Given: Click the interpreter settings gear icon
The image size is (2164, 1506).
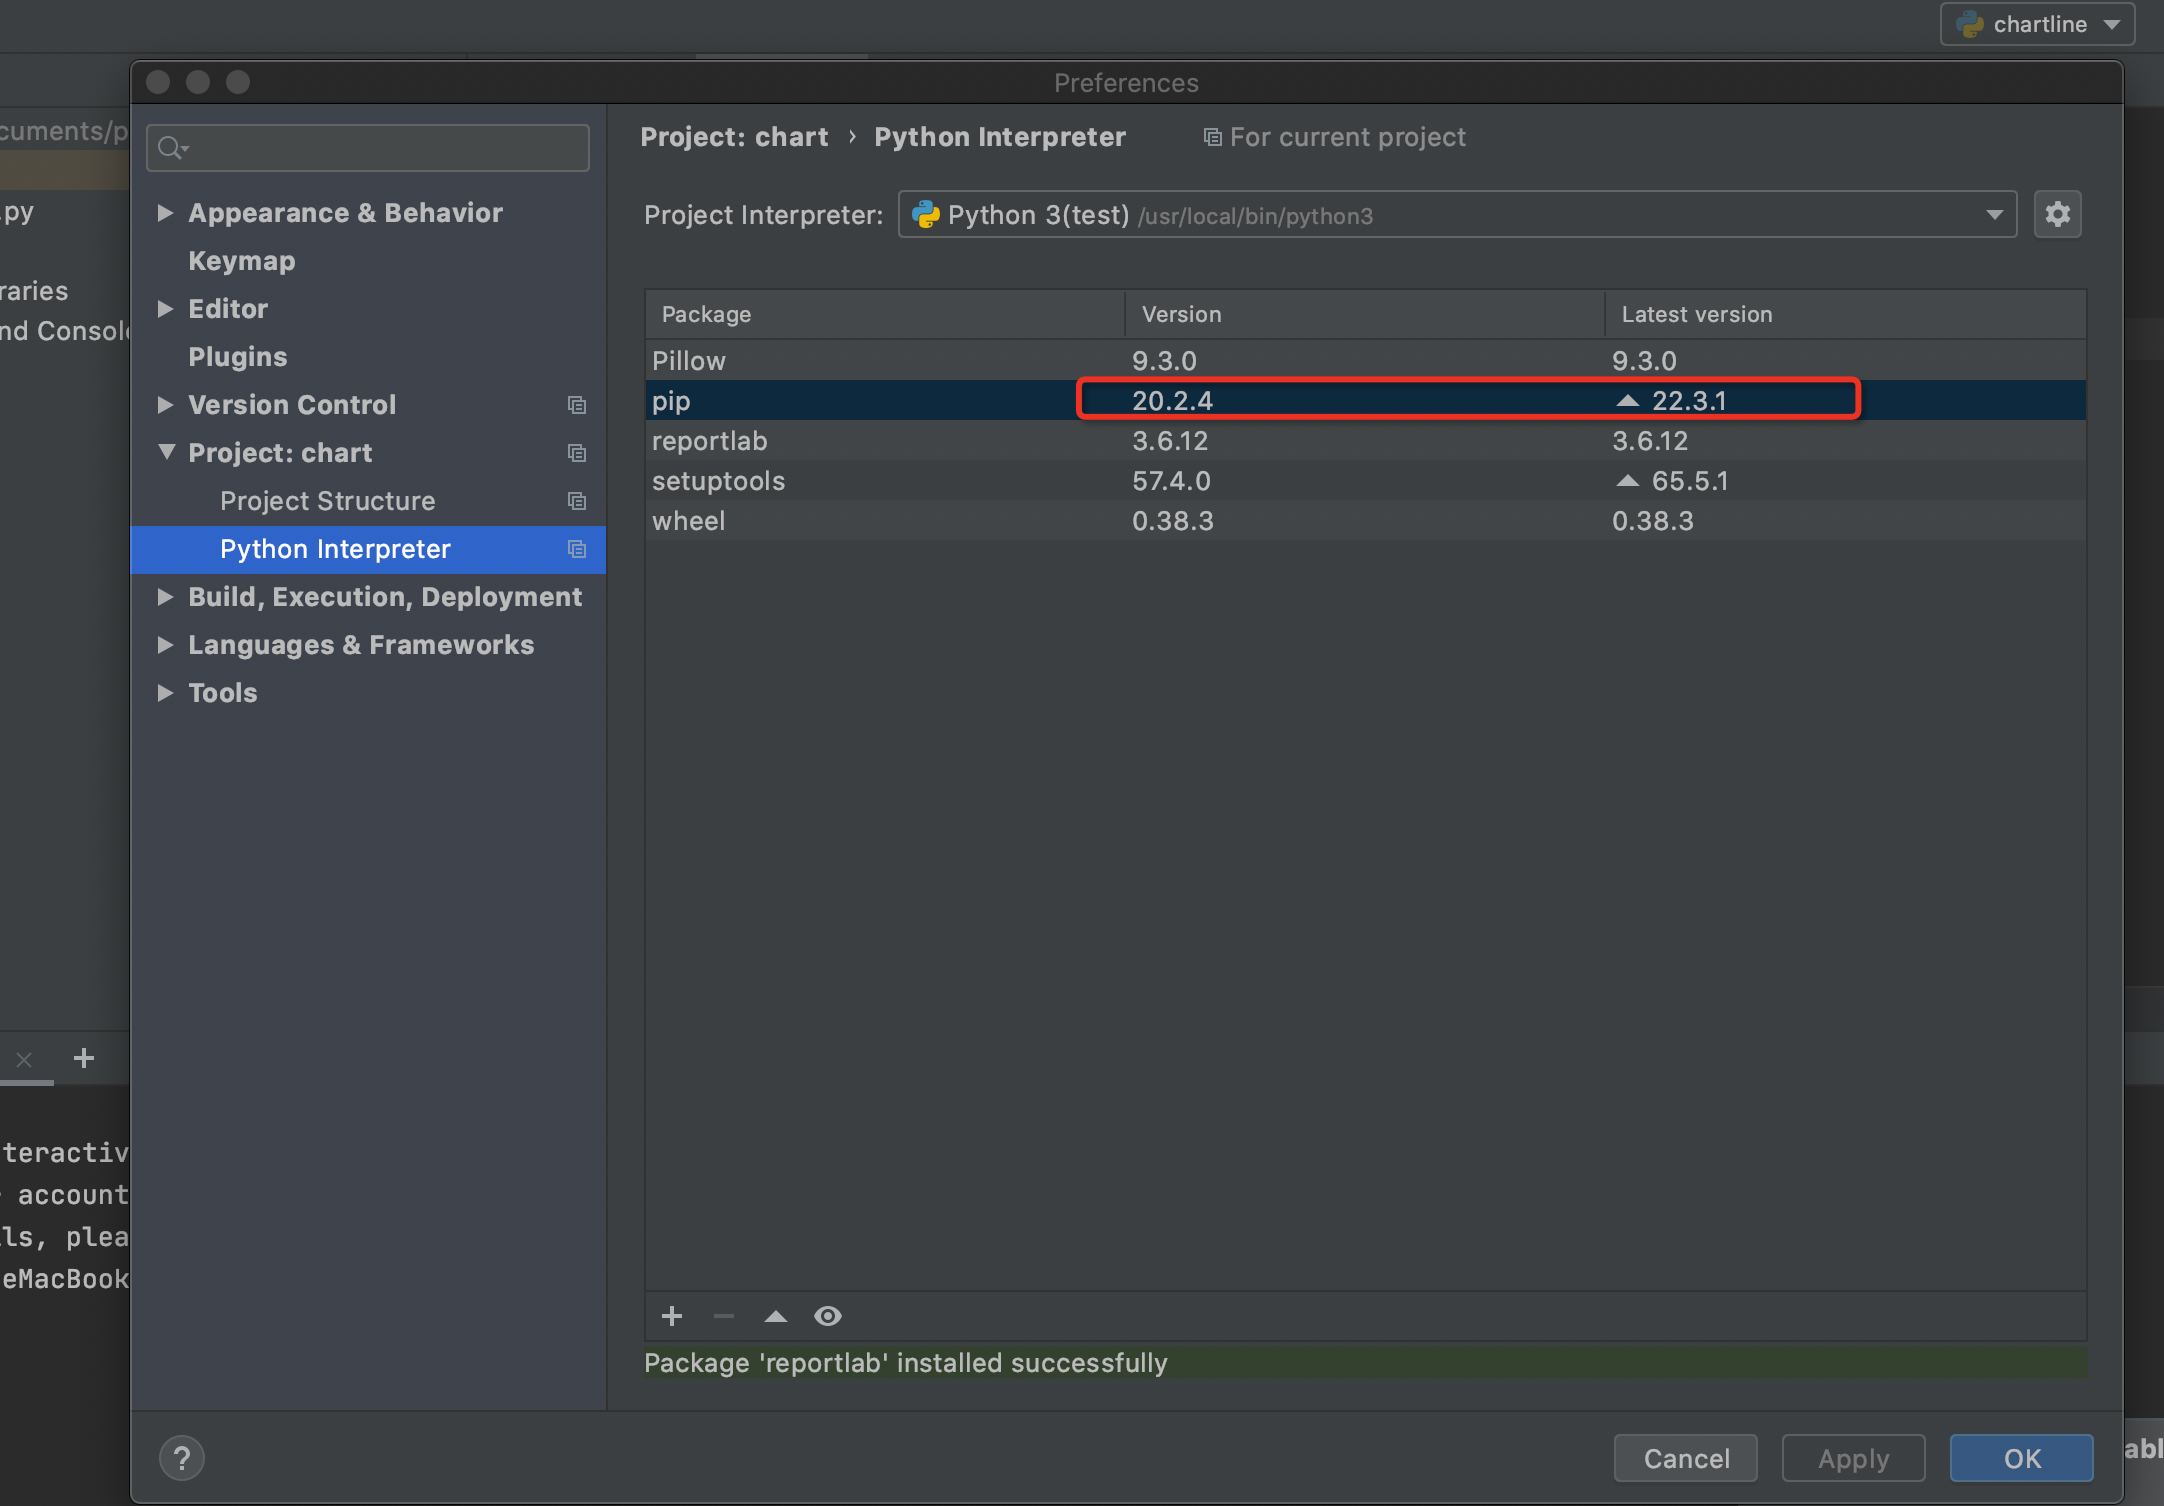Looking at the screenshot, I should pyautogui.click(x=2057, y=214).
